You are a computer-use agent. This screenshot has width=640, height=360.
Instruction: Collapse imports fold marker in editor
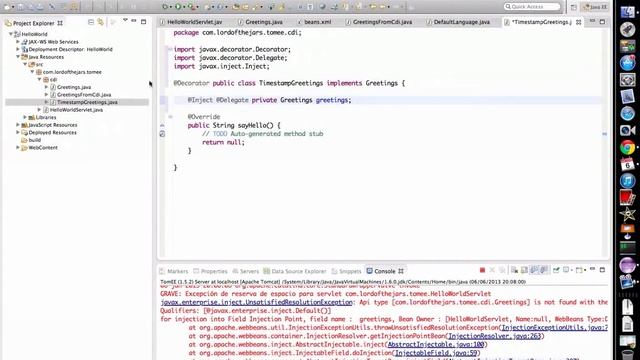tap(170, 49)
